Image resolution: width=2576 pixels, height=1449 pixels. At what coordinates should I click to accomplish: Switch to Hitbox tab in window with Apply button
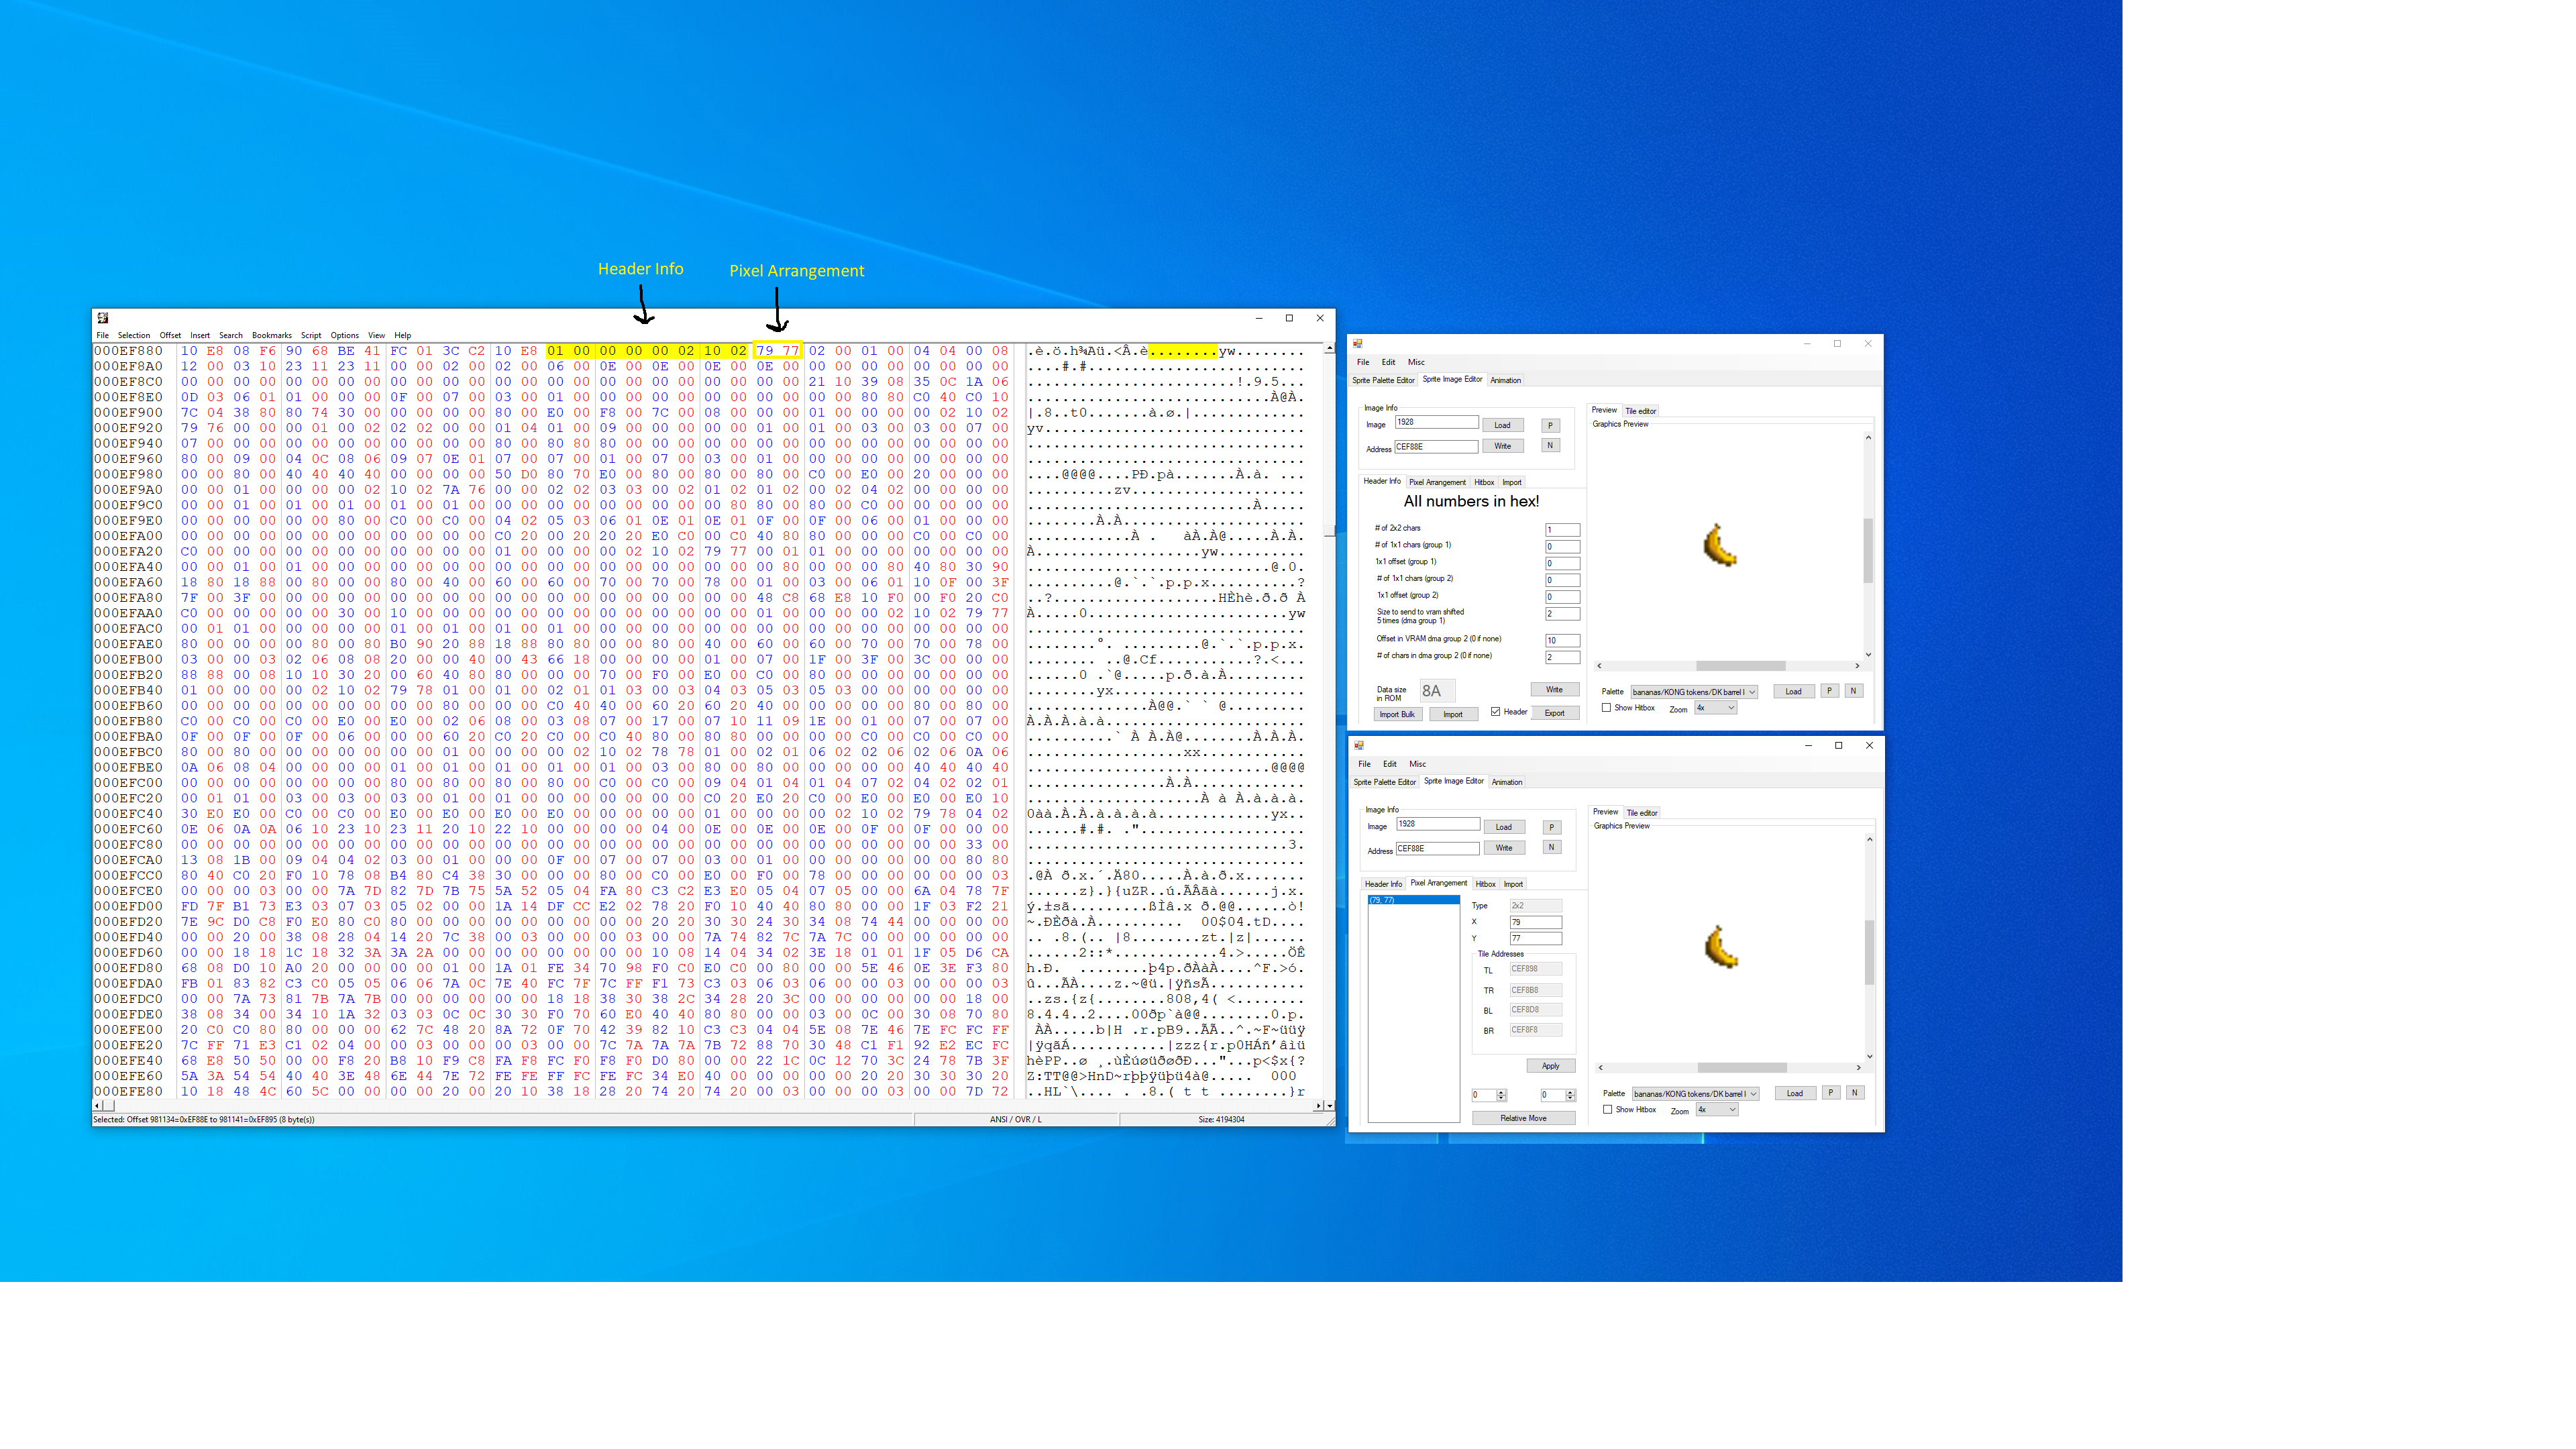coord(1486,884)
